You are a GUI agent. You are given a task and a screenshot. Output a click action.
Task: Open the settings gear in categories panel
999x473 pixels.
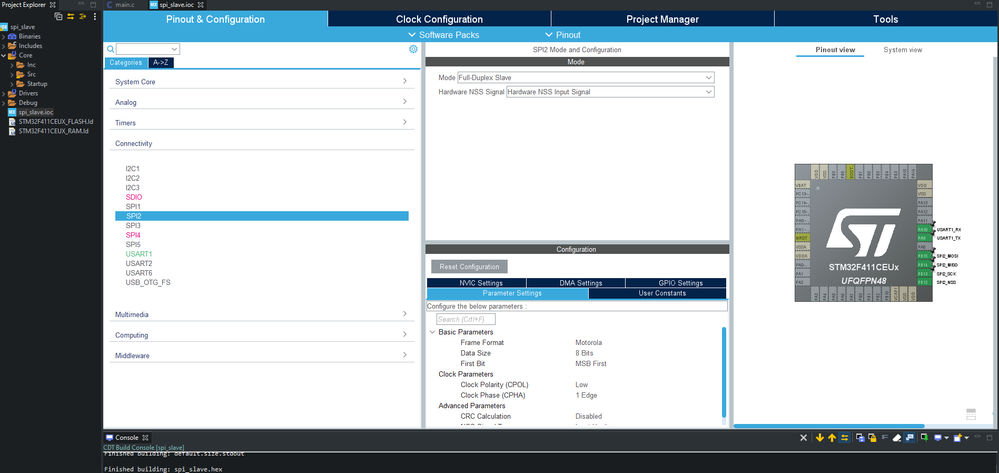(x=413, y=49)
